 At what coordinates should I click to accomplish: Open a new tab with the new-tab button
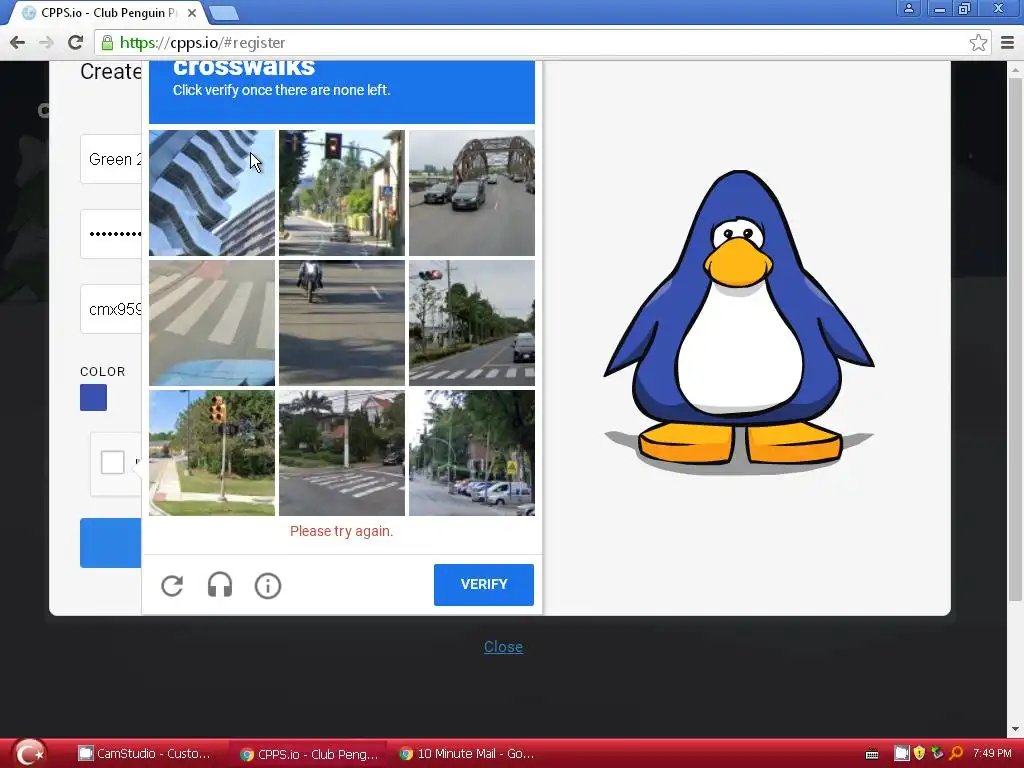pos(224,13)
